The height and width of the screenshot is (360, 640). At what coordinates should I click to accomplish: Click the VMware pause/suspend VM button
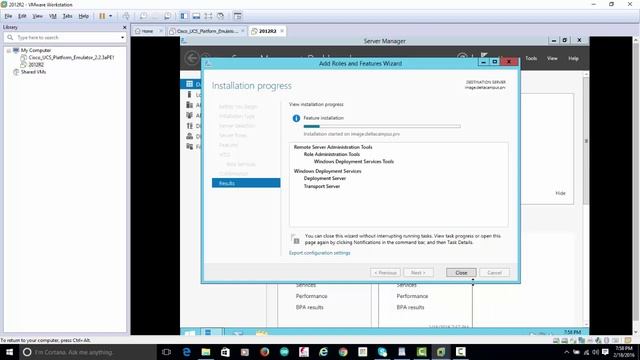click(102, 16)
